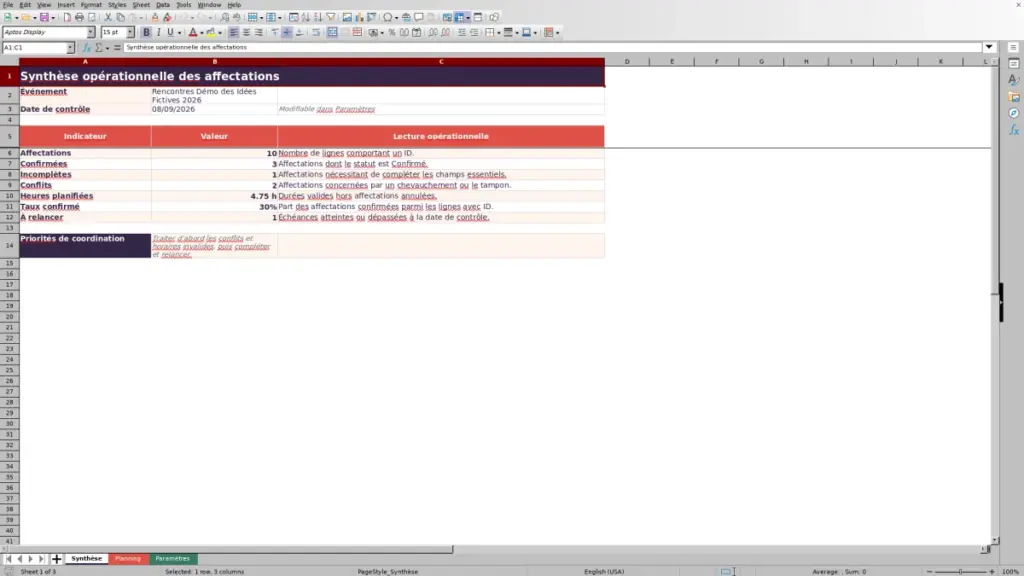This screenshot has width=1024, height=576.
Task: Add a new sheet with the plus button
Action: coord(57,559)
